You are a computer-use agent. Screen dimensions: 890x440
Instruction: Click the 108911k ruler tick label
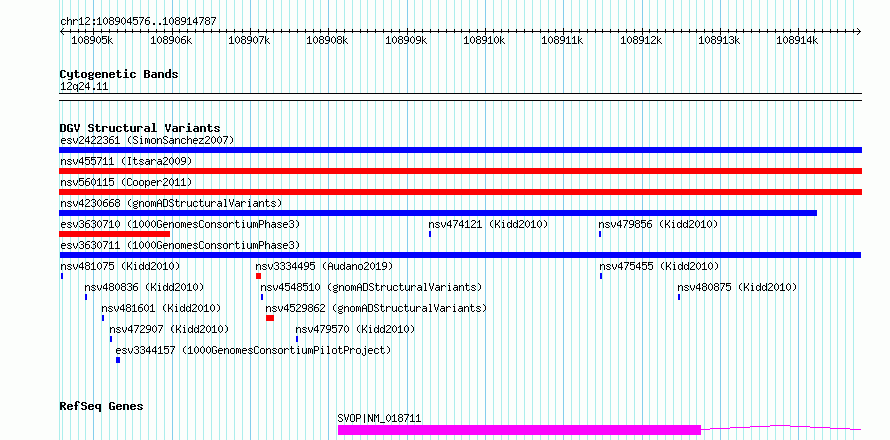click(562, 40)
